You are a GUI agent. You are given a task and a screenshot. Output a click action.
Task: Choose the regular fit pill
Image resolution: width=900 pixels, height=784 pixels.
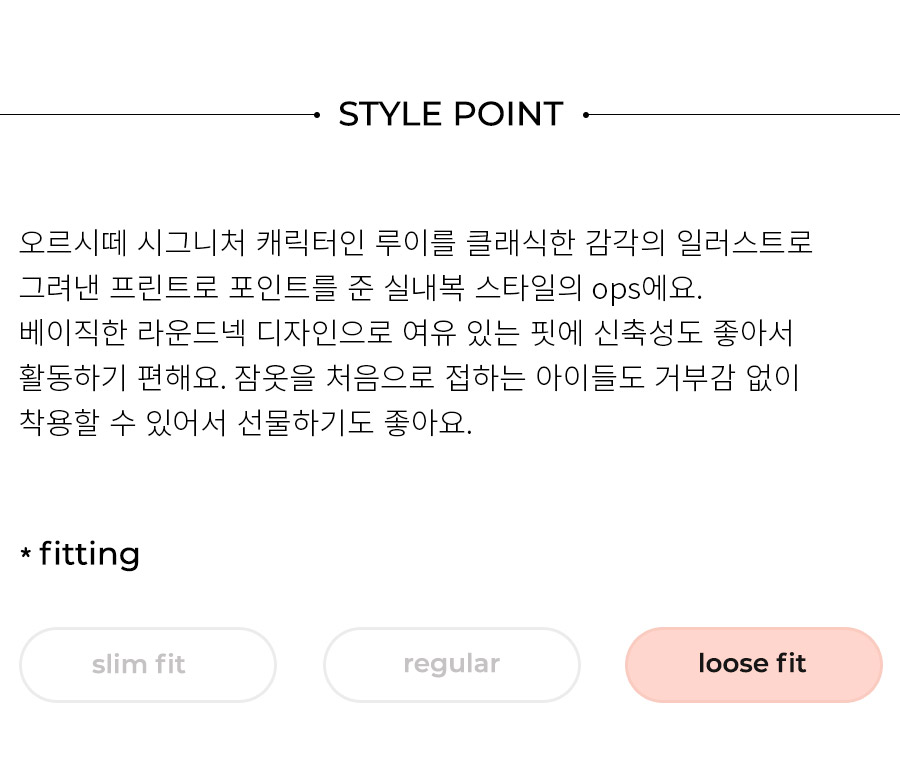[x=452, y=665]
